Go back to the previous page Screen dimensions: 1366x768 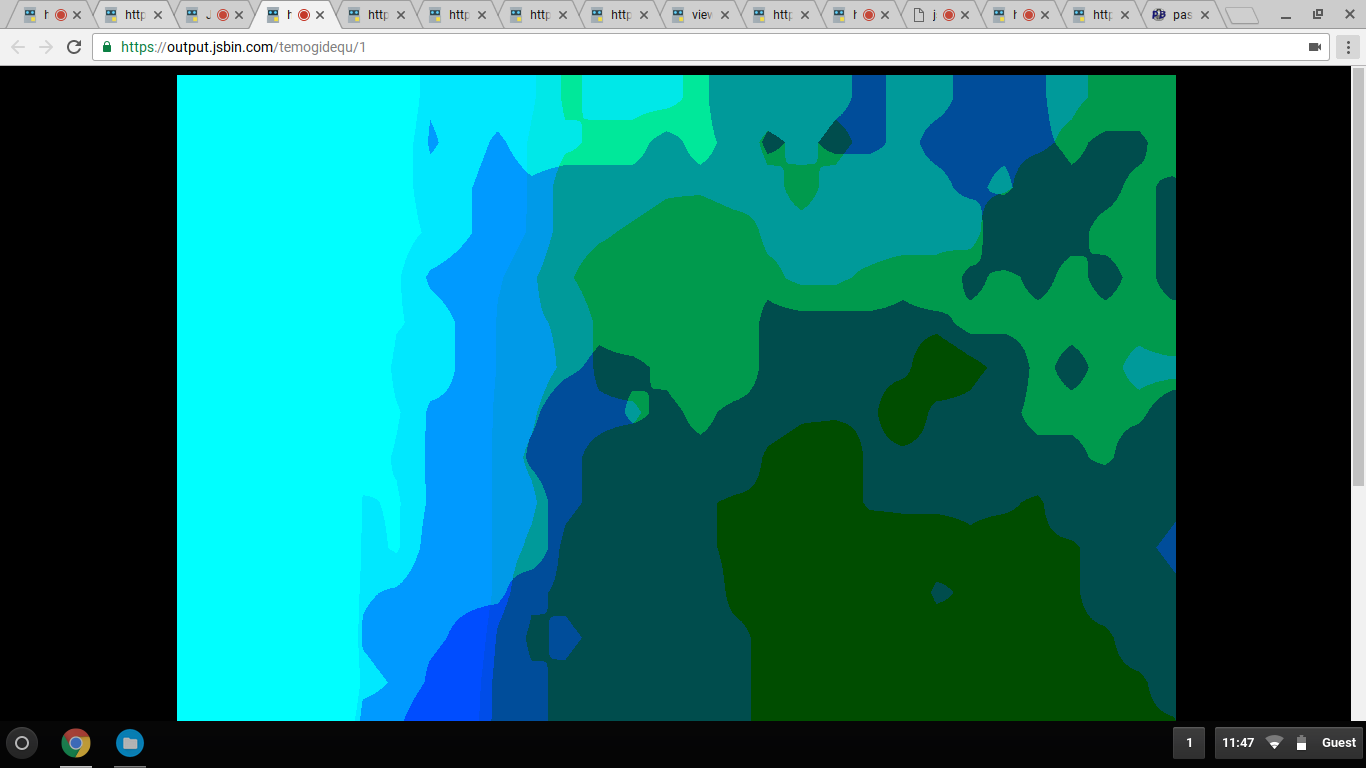pyautogui.click(x=18, y=47)
